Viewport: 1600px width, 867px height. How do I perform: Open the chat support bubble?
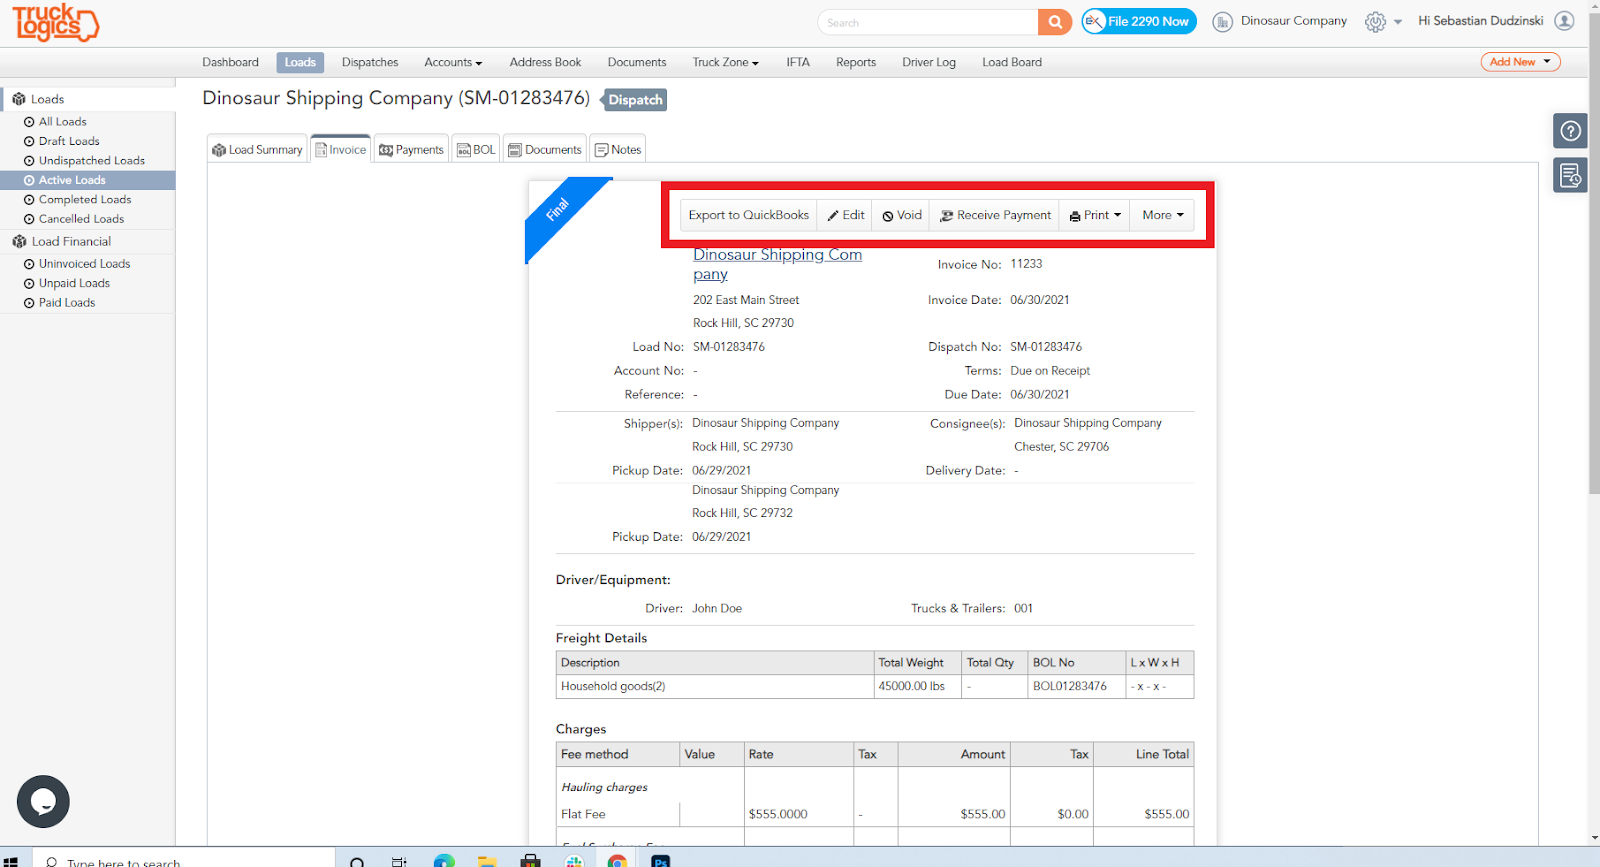[x=43, y=801]
